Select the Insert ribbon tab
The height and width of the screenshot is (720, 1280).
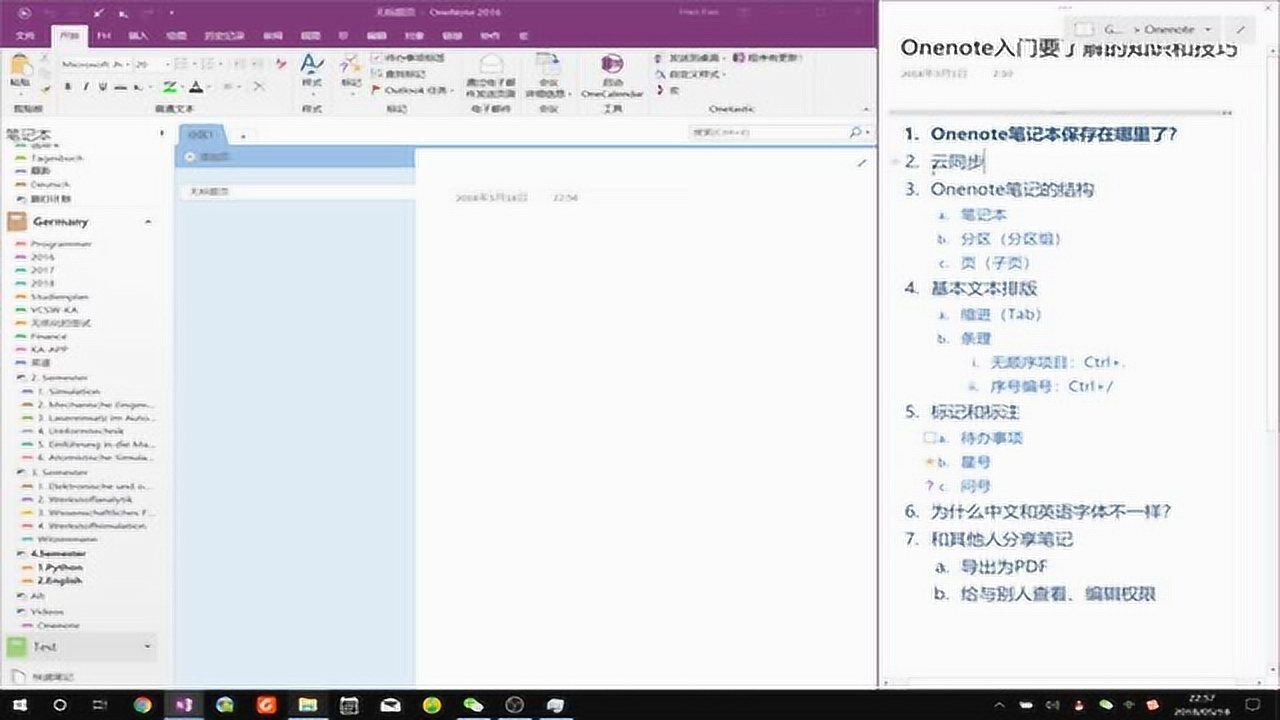click(x=138, y=35)
